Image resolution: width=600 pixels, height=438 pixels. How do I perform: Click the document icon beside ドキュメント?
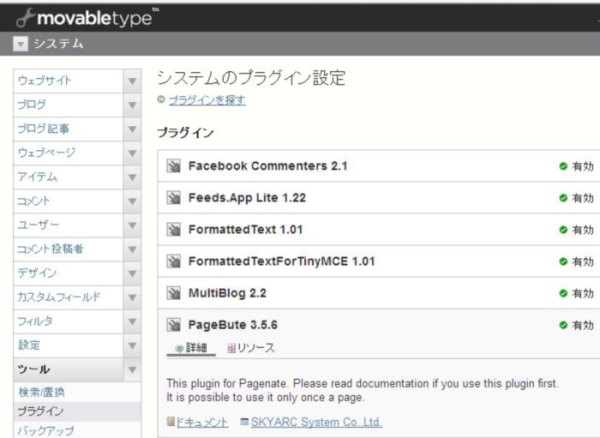click(x=171, y=422)
